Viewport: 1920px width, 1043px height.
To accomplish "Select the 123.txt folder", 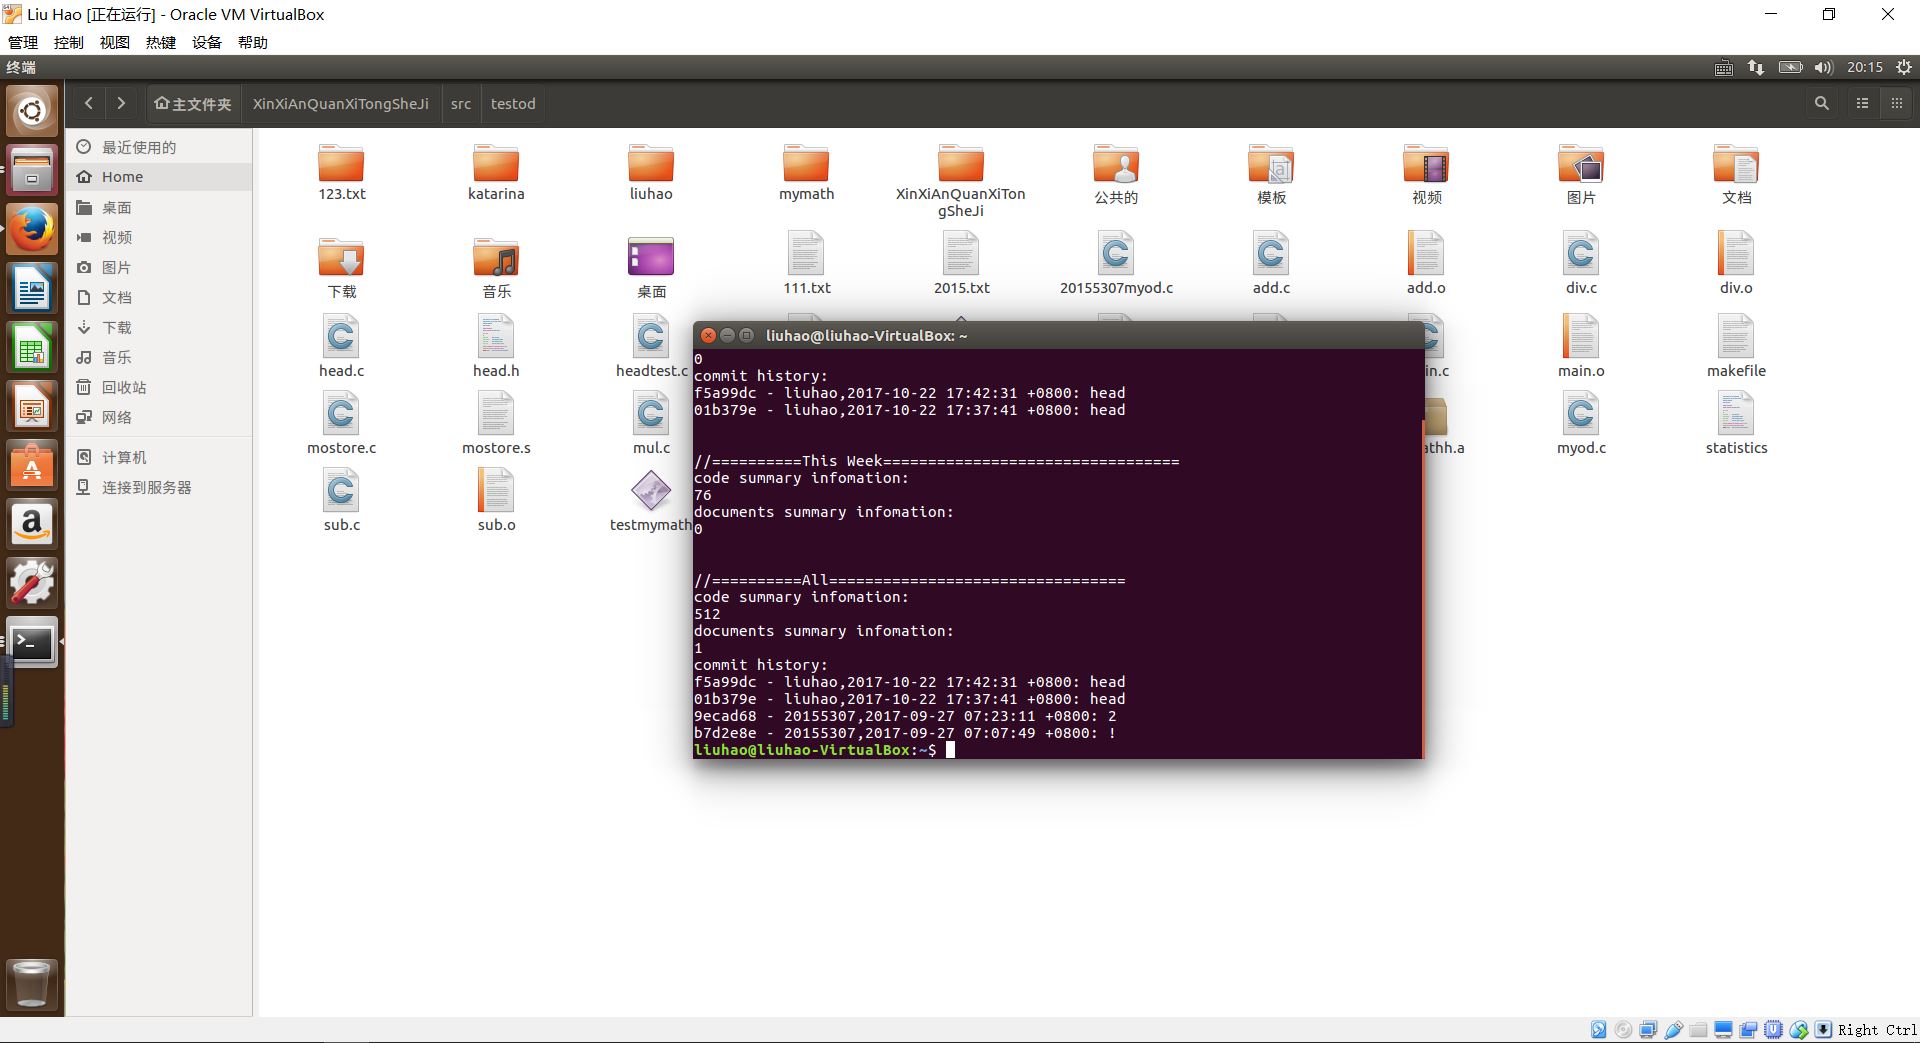I will pyautogui.click(x=341, y=172).
